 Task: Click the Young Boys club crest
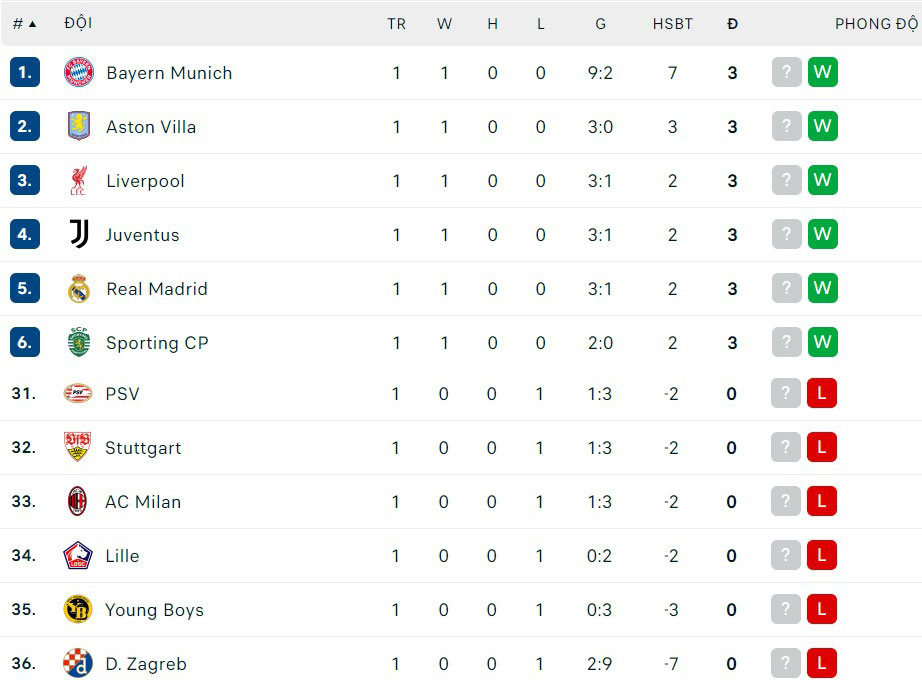[x=78, y=609]
